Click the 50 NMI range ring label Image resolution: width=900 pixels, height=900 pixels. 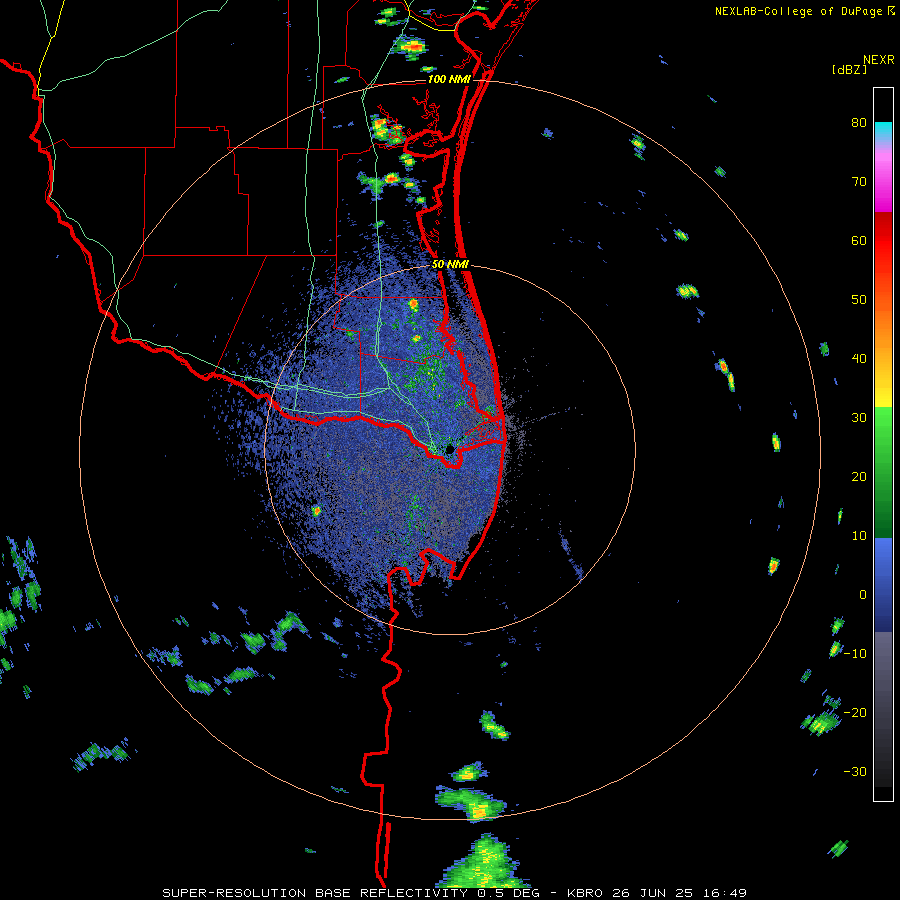coord(451,264)
